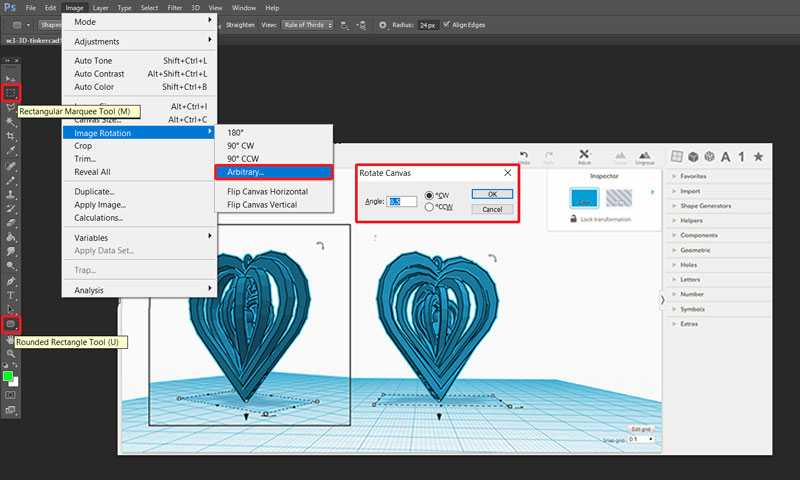This screenshot has width=800, height=480.
Task: Click Tinkercad workplane grid icon
Action: pos(677,157)
